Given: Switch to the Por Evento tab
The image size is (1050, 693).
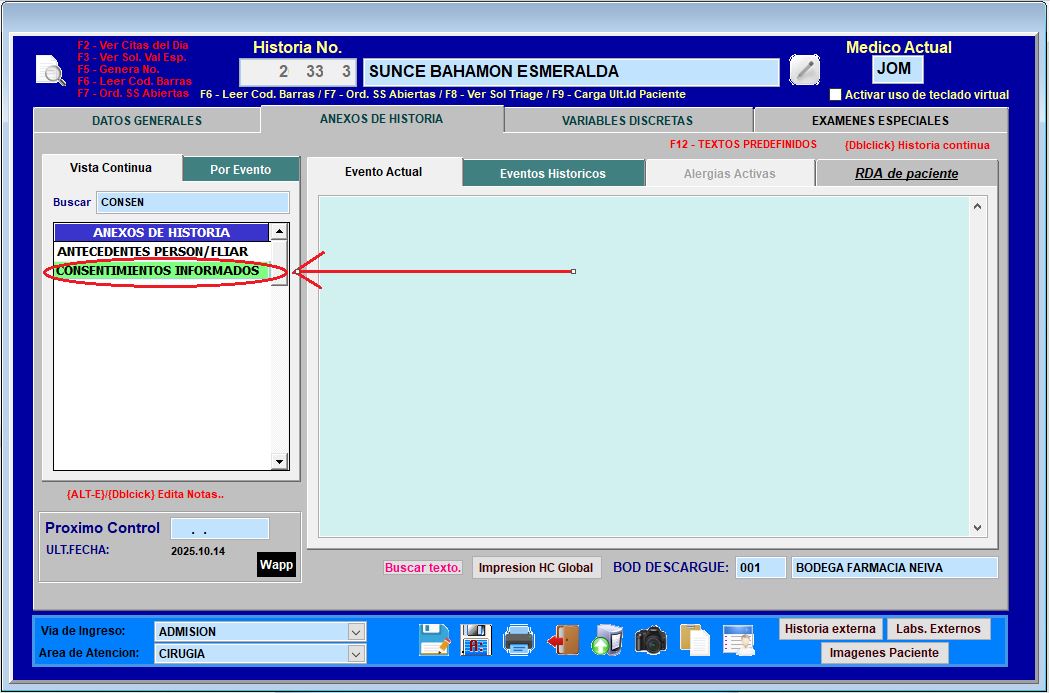Looking at the screenshot, I should [x=240, y=169].
